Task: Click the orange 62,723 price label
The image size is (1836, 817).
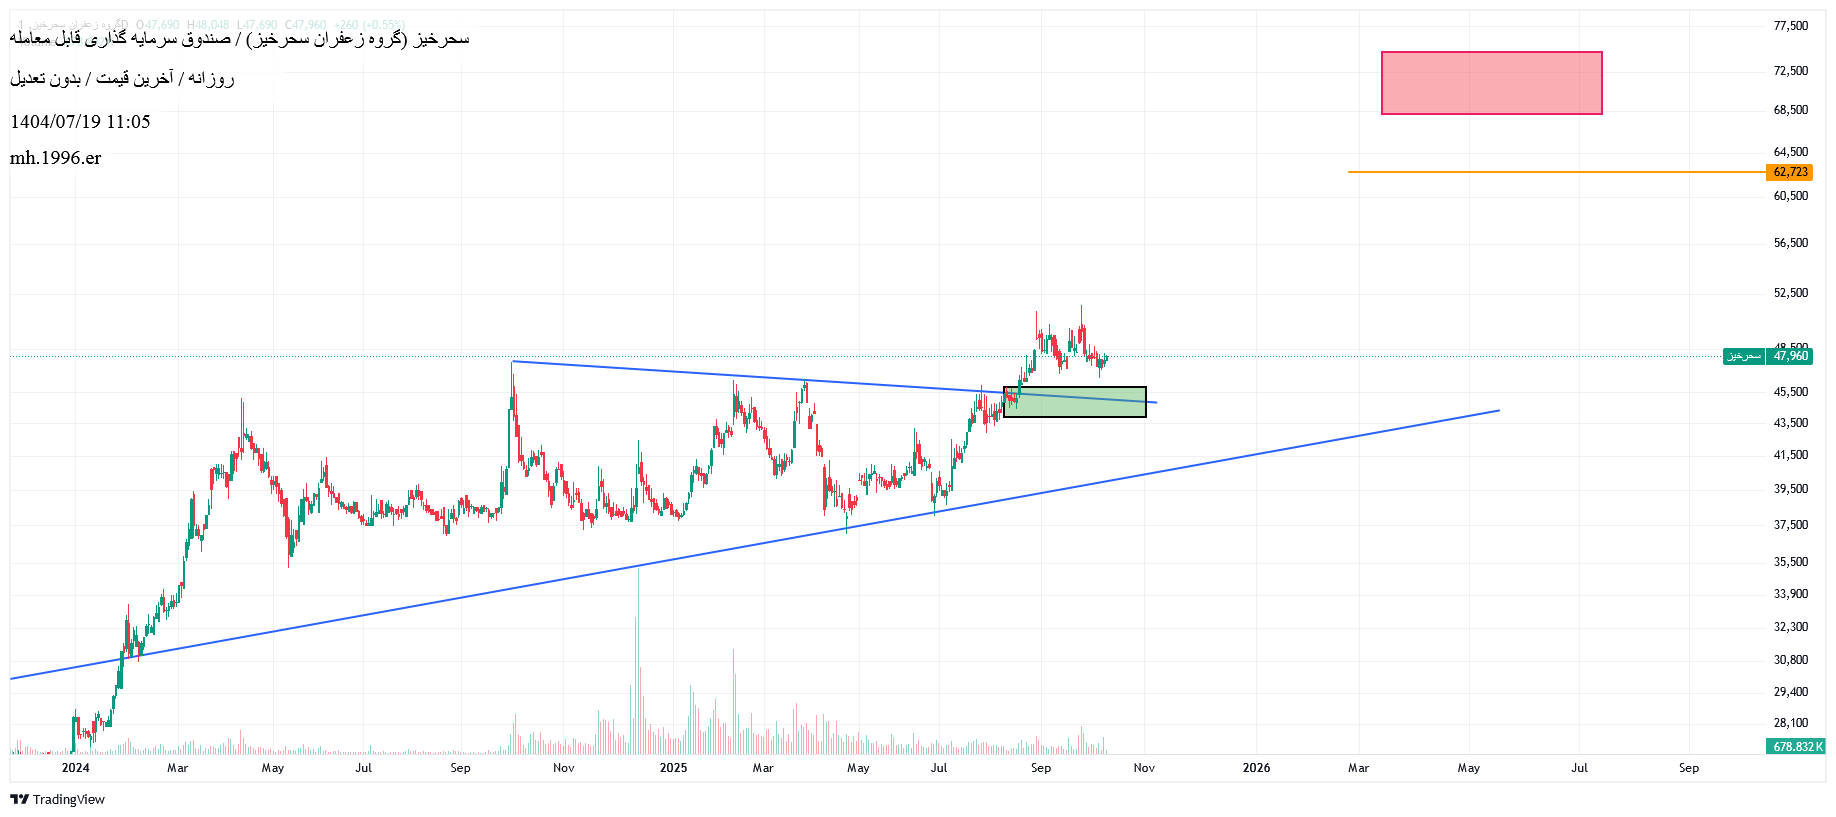Action: (1790, 172)
